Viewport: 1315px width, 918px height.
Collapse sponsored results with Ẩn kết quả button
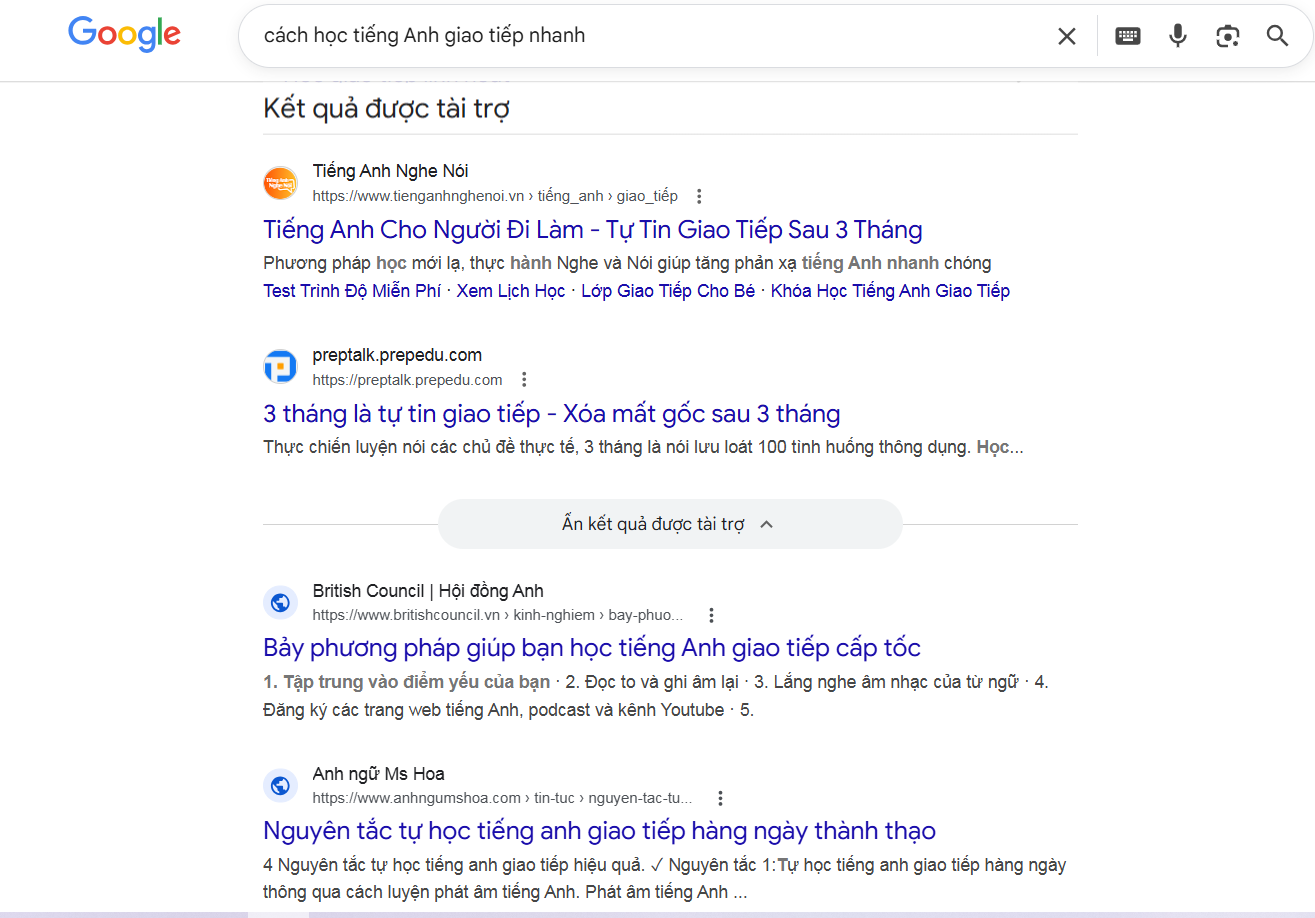[x=669, y=524]
